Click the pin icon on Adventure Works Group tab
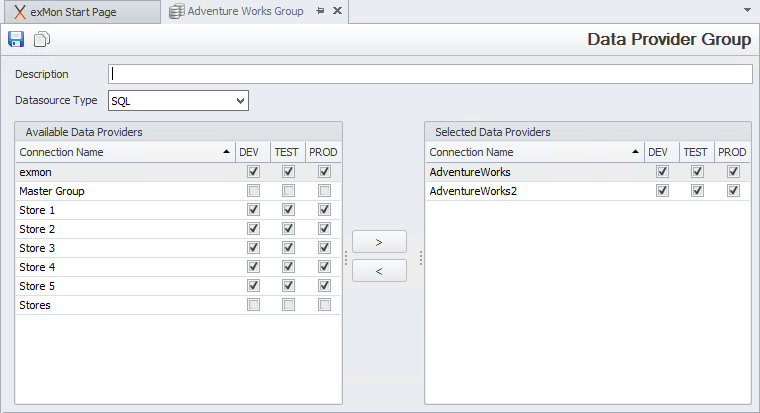The image size is (760, 413). pyautogui.click(x=320, y=11)
